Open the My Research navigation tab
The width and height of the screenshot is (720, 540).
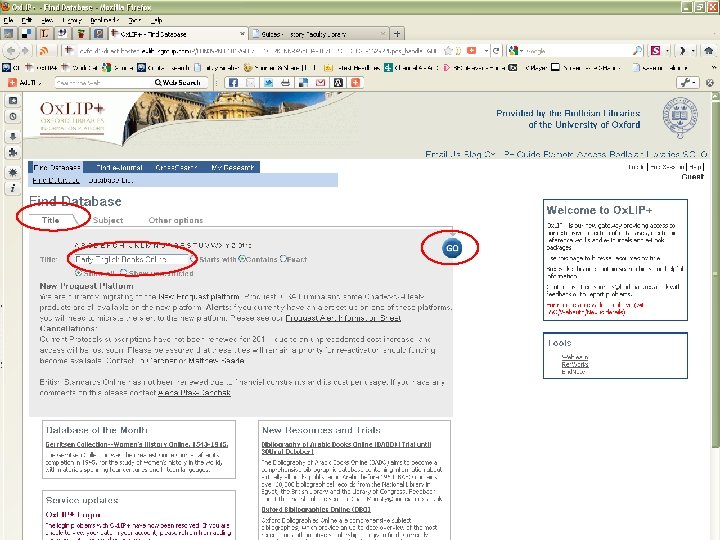(232, 167)
